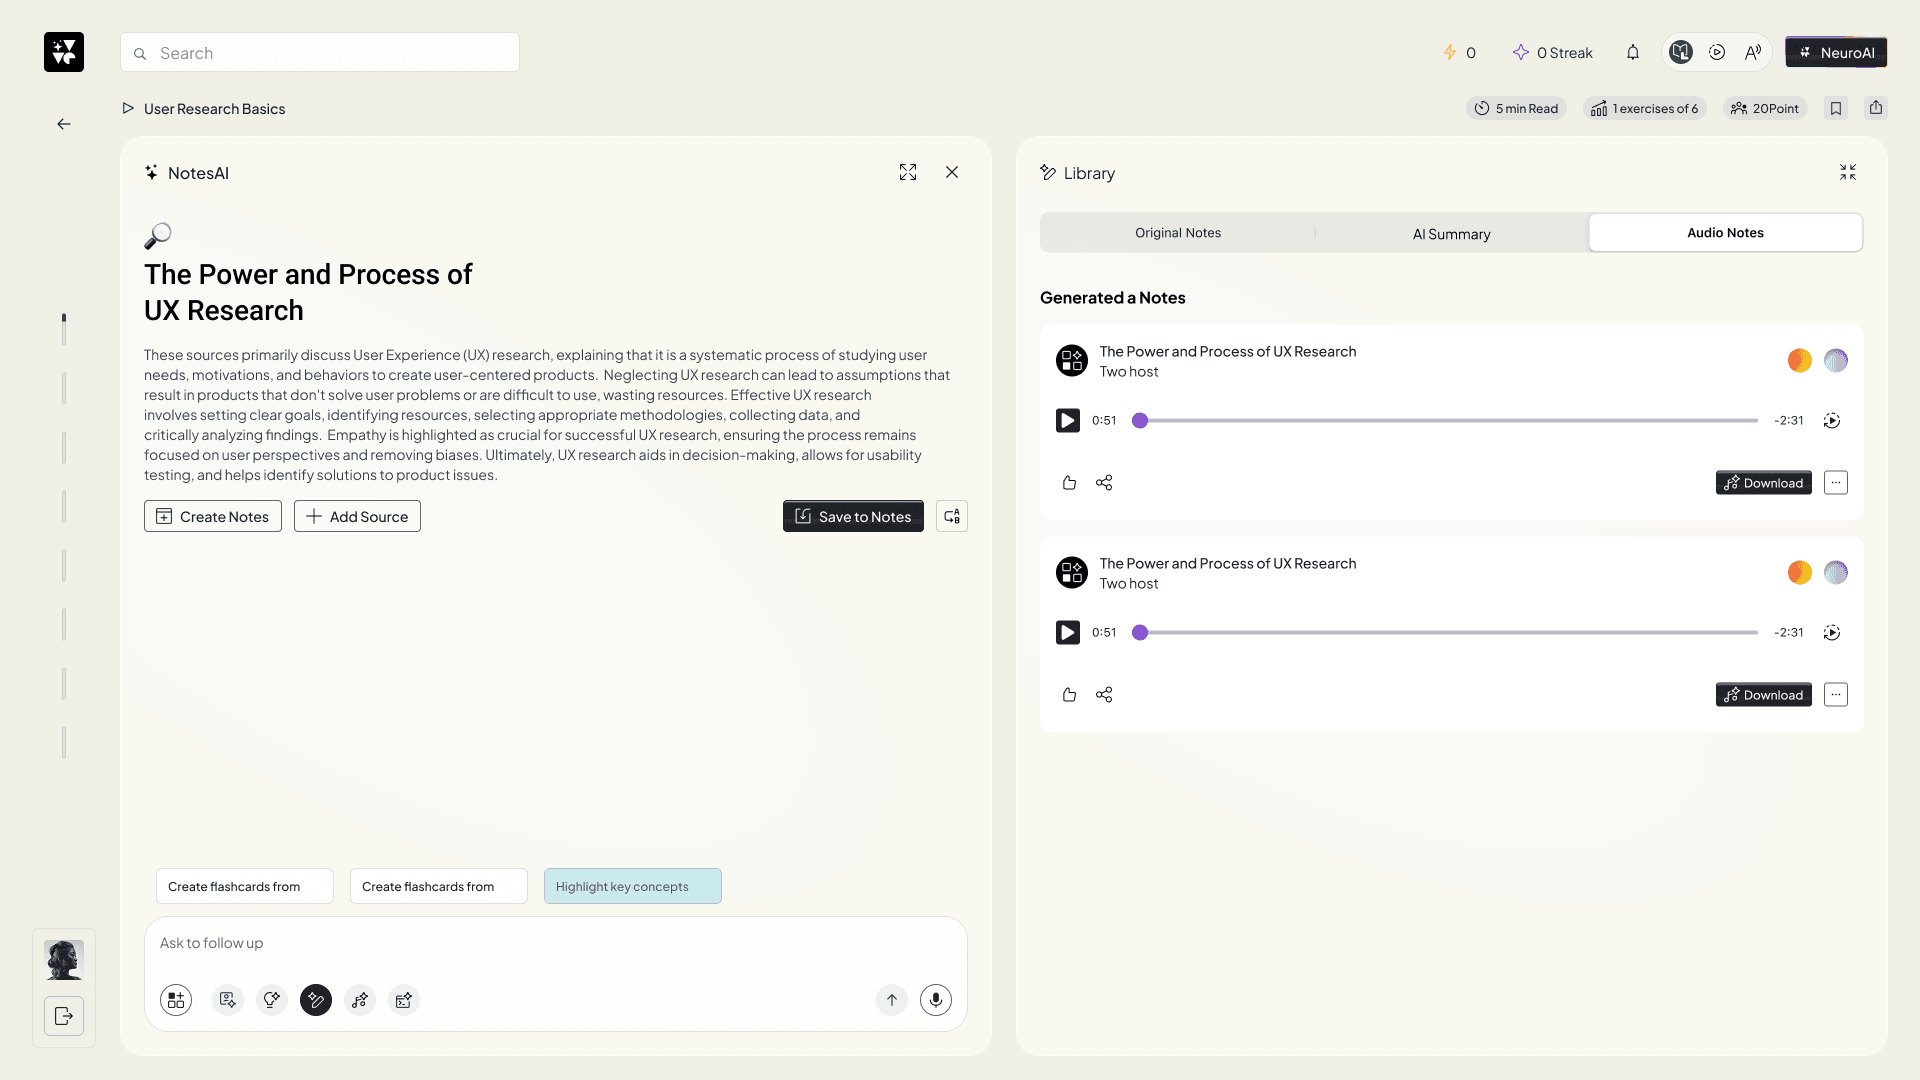Screen dimensions: 1920x1080
Task: Open more options for first audio note
Action: 1835,483
